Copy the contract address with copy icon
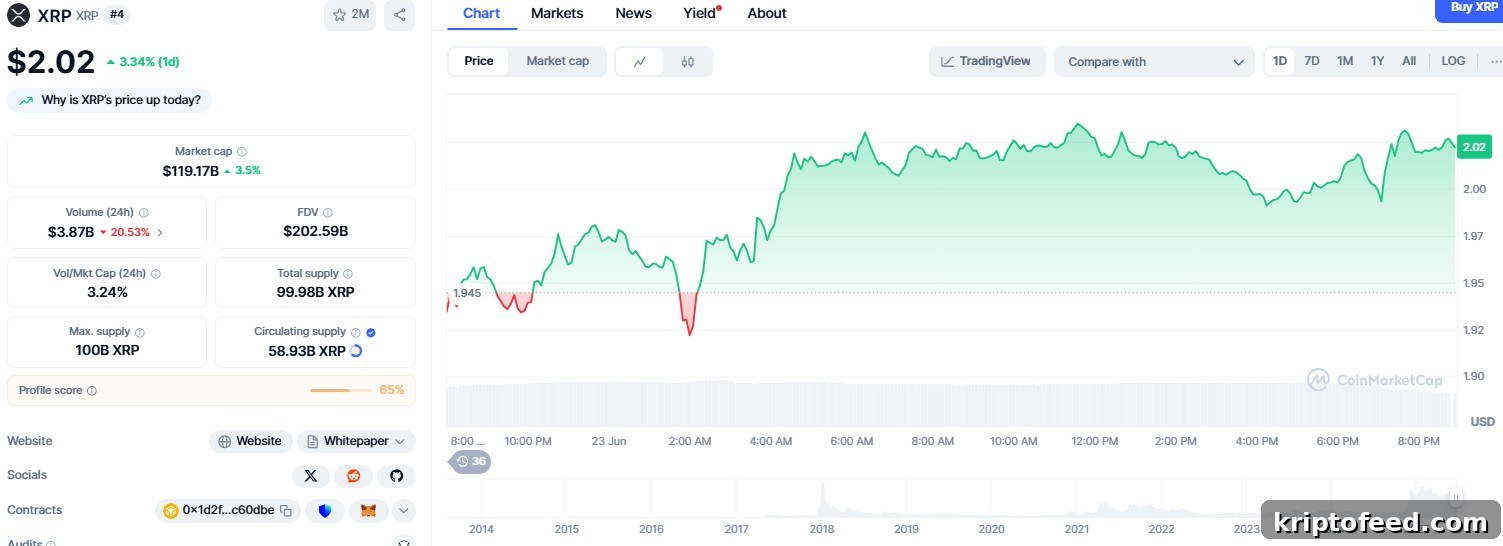The image size is (1503, 546). (x=286, y=511)
